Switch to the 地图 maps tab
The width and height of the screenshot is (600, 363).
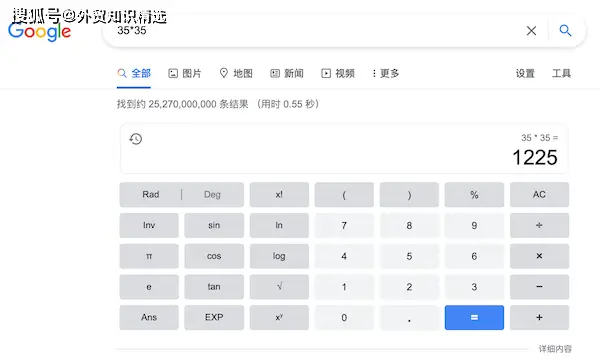tap(236, 73)
